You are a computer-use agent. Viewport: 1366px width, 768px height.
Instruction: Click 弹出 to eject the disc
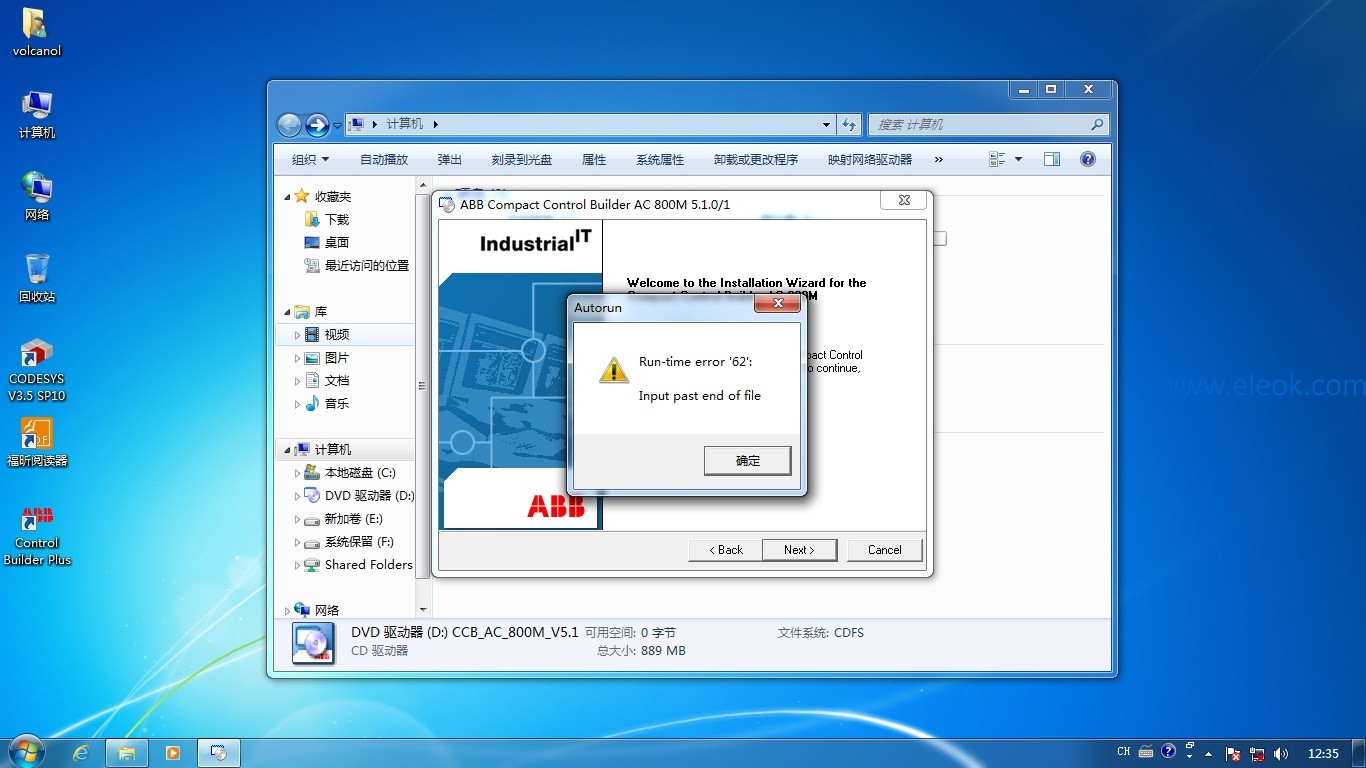(450, 160)
